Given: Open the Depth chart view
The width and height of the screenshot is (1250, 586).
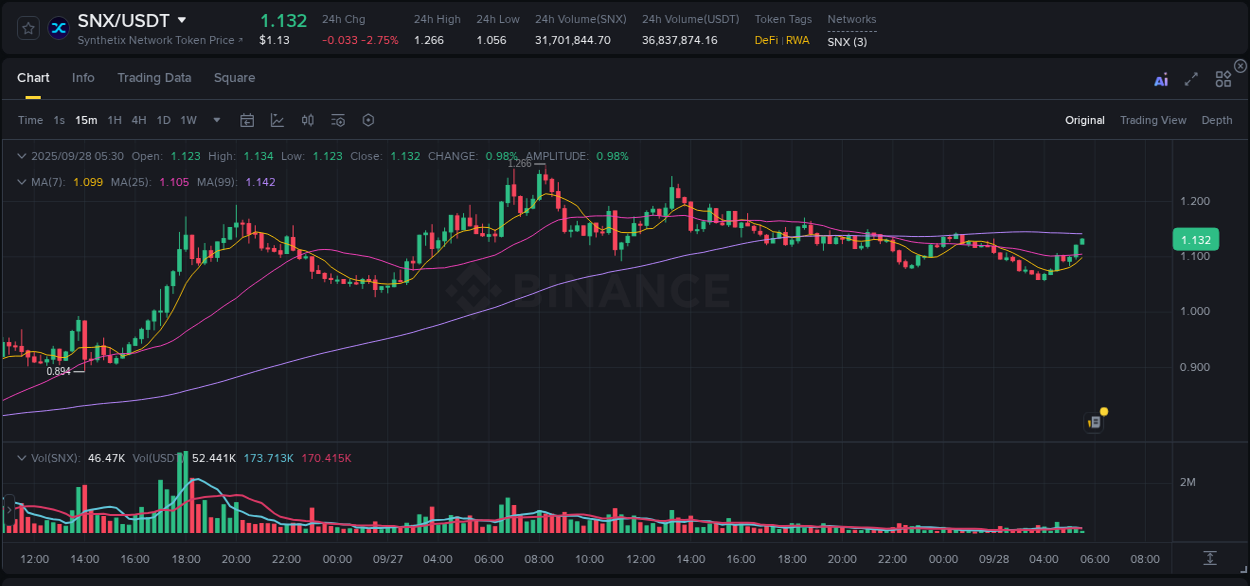Looking at the screenshot, I should [1217, 120].
